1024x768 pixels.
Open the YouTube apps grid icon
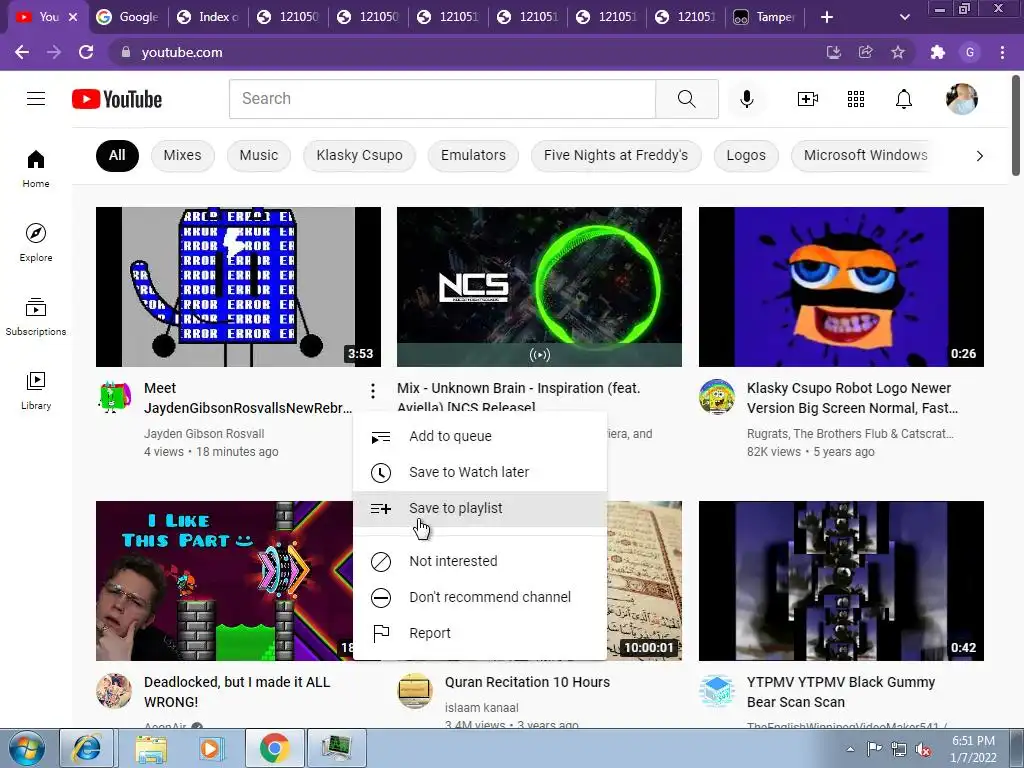point(856,99)
